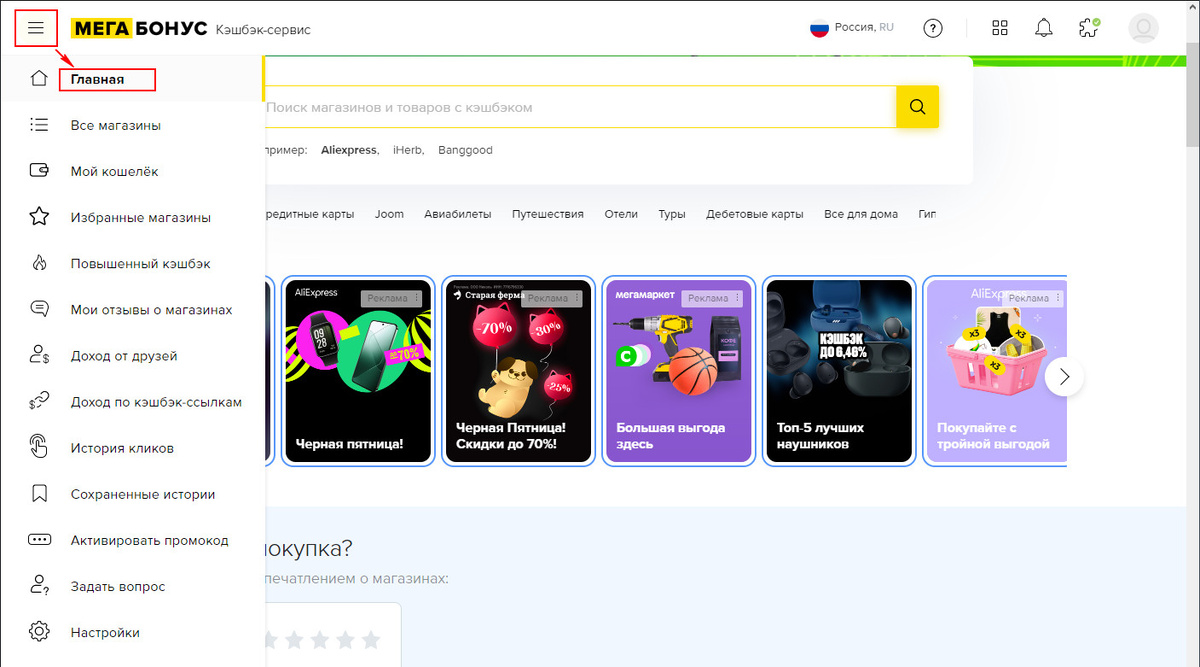Click the puzzle extension icon
Viewport: 1200px width, 667px height.
coord(1089,28)
